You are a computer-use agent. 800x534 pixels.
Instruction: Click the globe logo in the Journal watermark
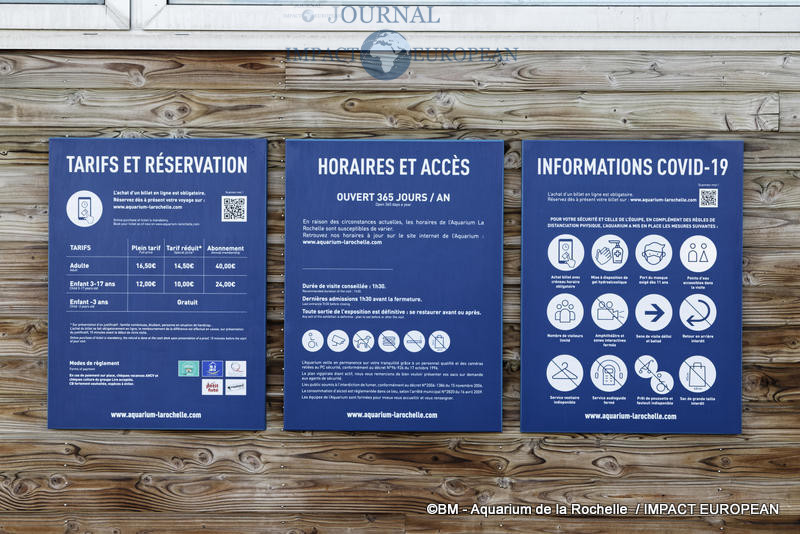385,54
